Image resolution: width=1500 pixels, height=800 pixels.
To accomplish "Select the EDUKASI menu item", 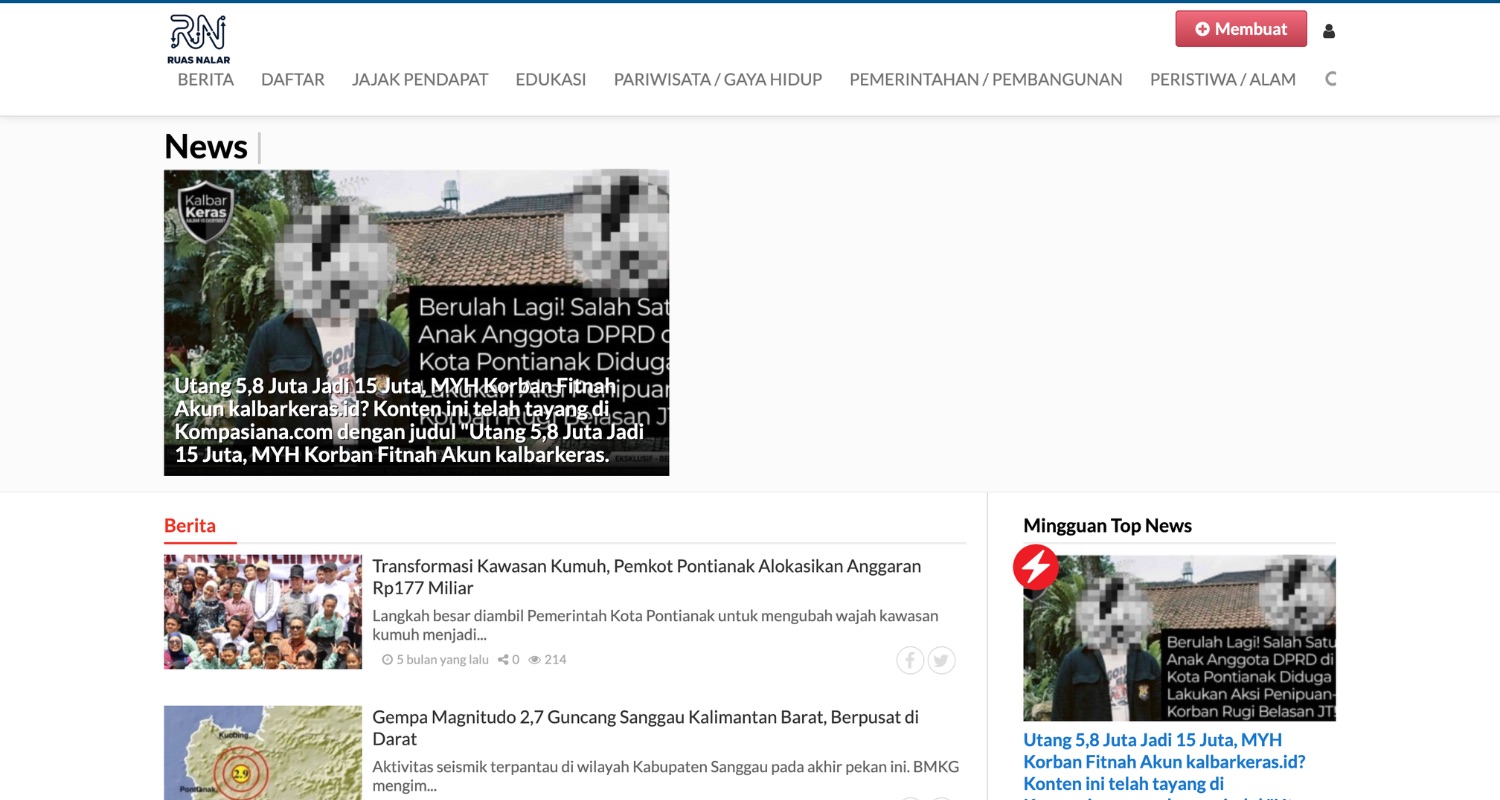I will tap(551, 79).
